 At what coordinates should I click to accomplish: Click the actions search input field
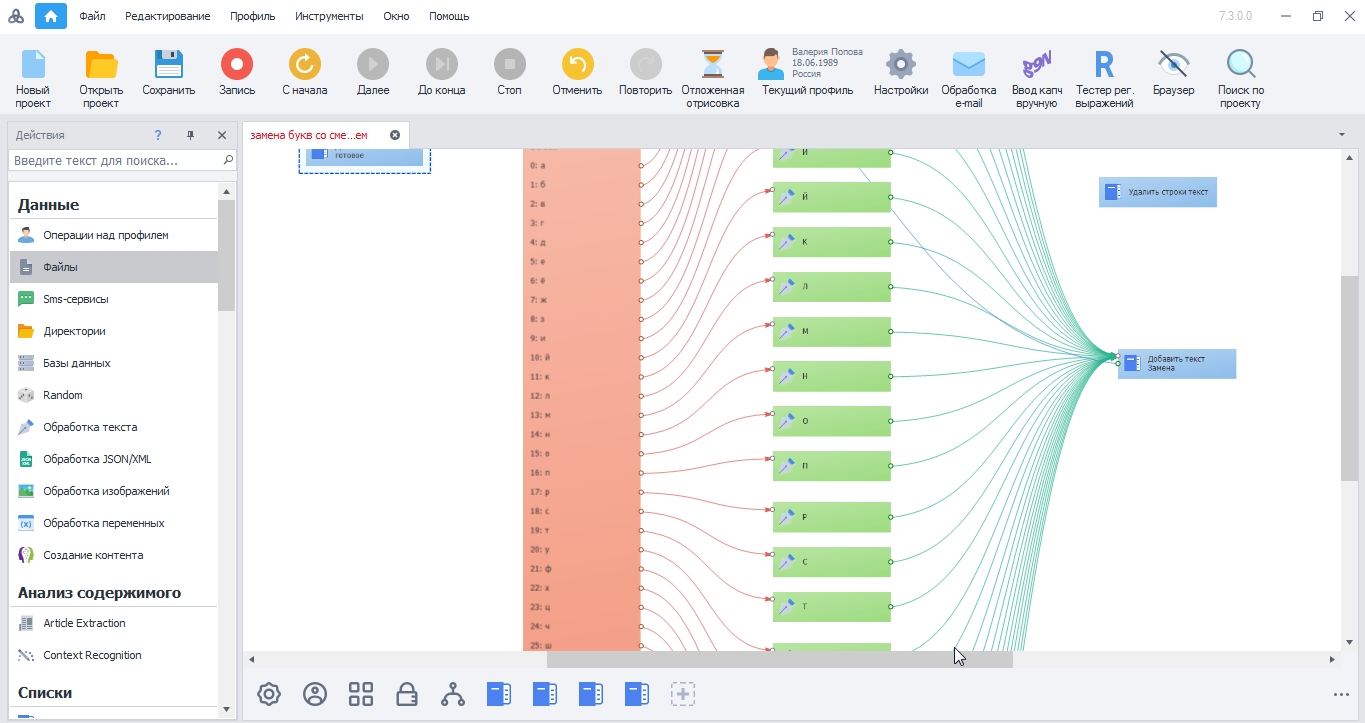pyautogui.click(x=115, y=160)
